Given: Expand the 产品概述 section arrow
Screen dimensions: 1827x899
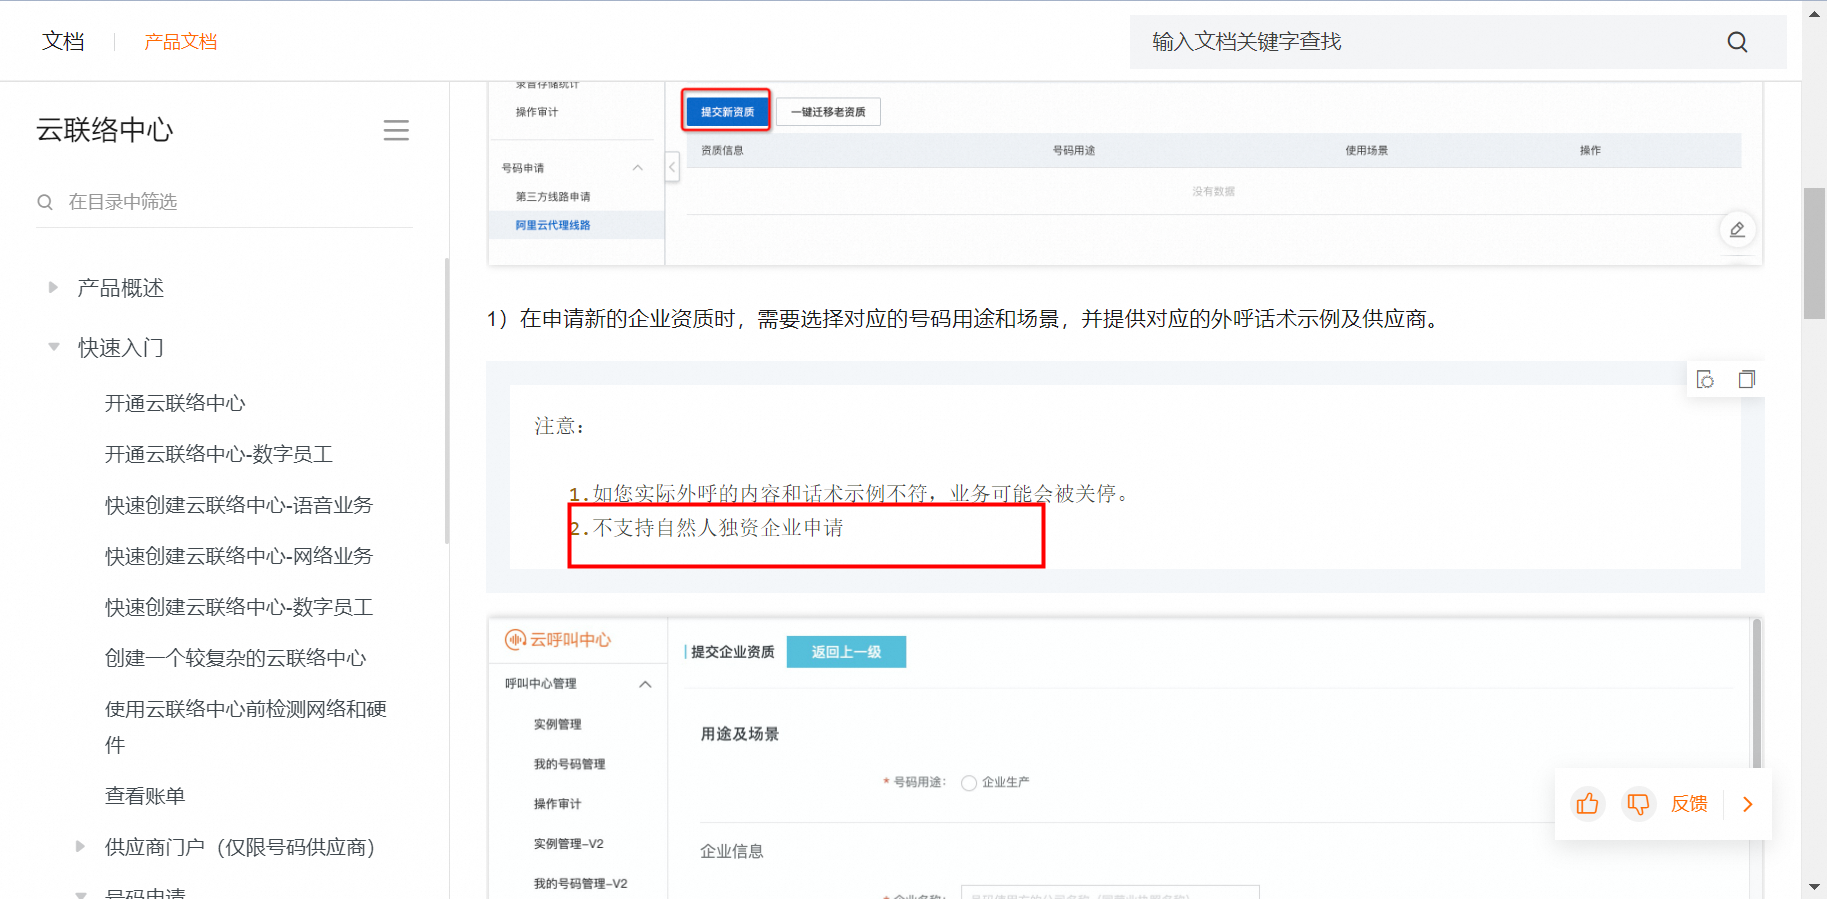Looking at the screenshot, I should pyautogui.click(x=53, y=288).
